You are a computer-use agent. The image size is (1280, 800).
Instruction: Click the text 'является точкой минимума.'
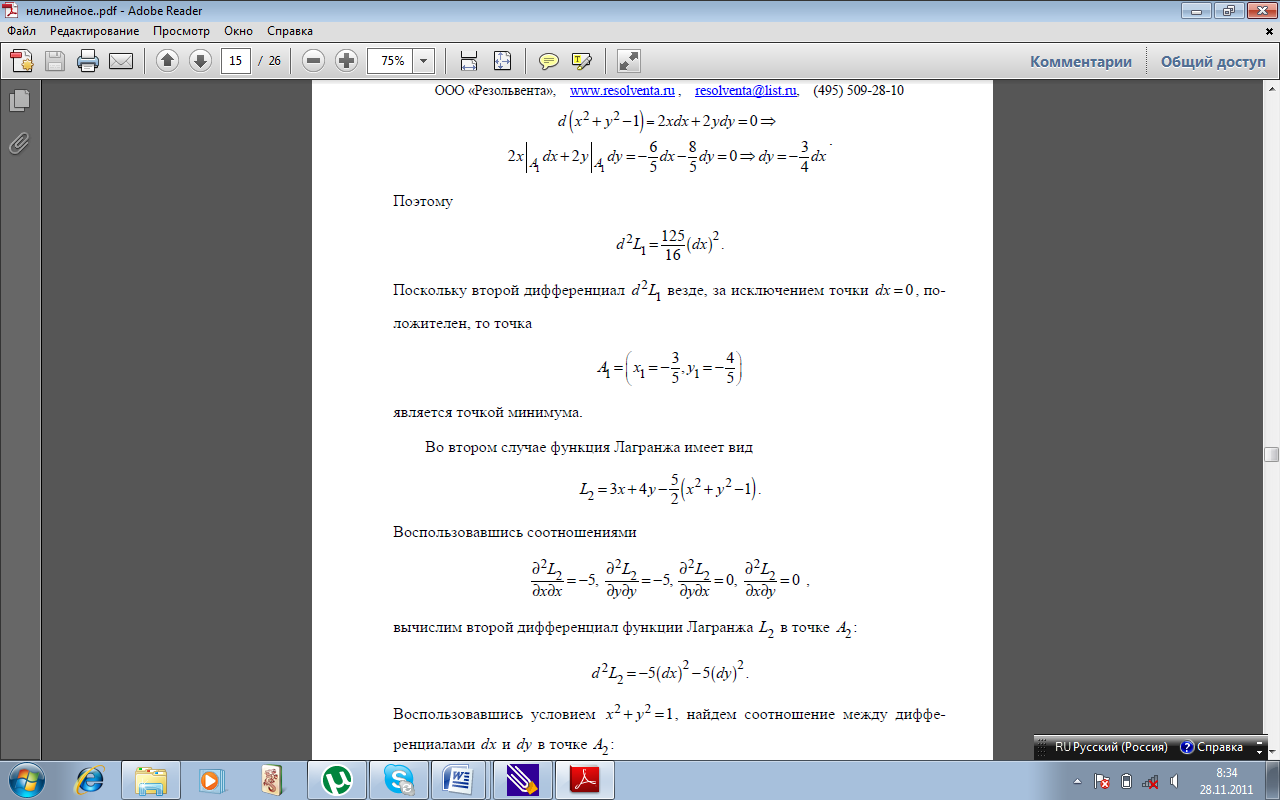point(488,412)
